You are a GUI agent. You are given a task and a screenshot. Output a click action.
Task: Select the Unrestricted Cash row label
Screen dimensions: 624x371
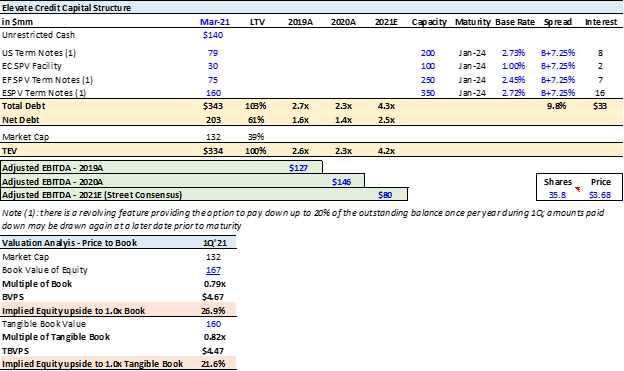38,35
